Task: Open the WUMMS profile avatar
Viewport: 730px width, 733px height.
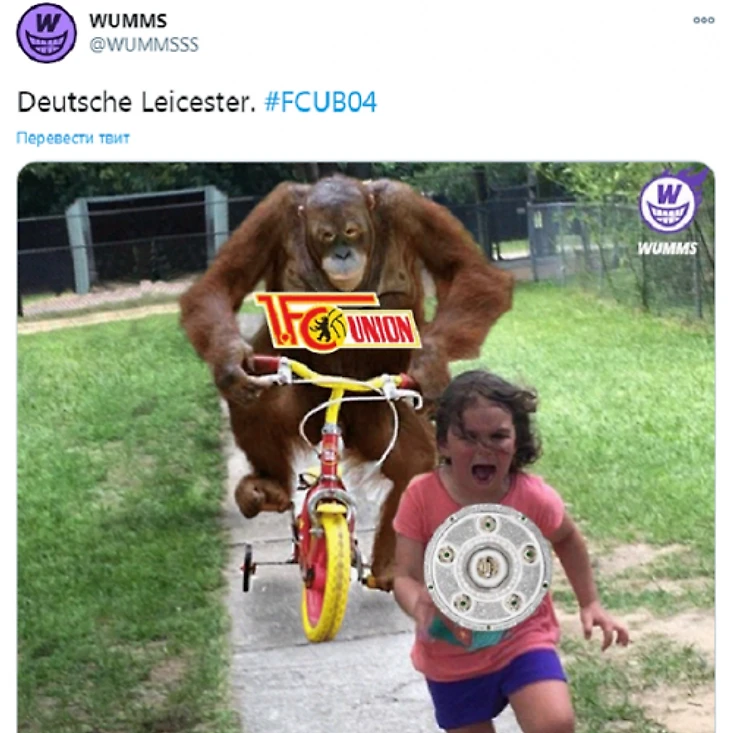Action: click(x=46, y=33)
